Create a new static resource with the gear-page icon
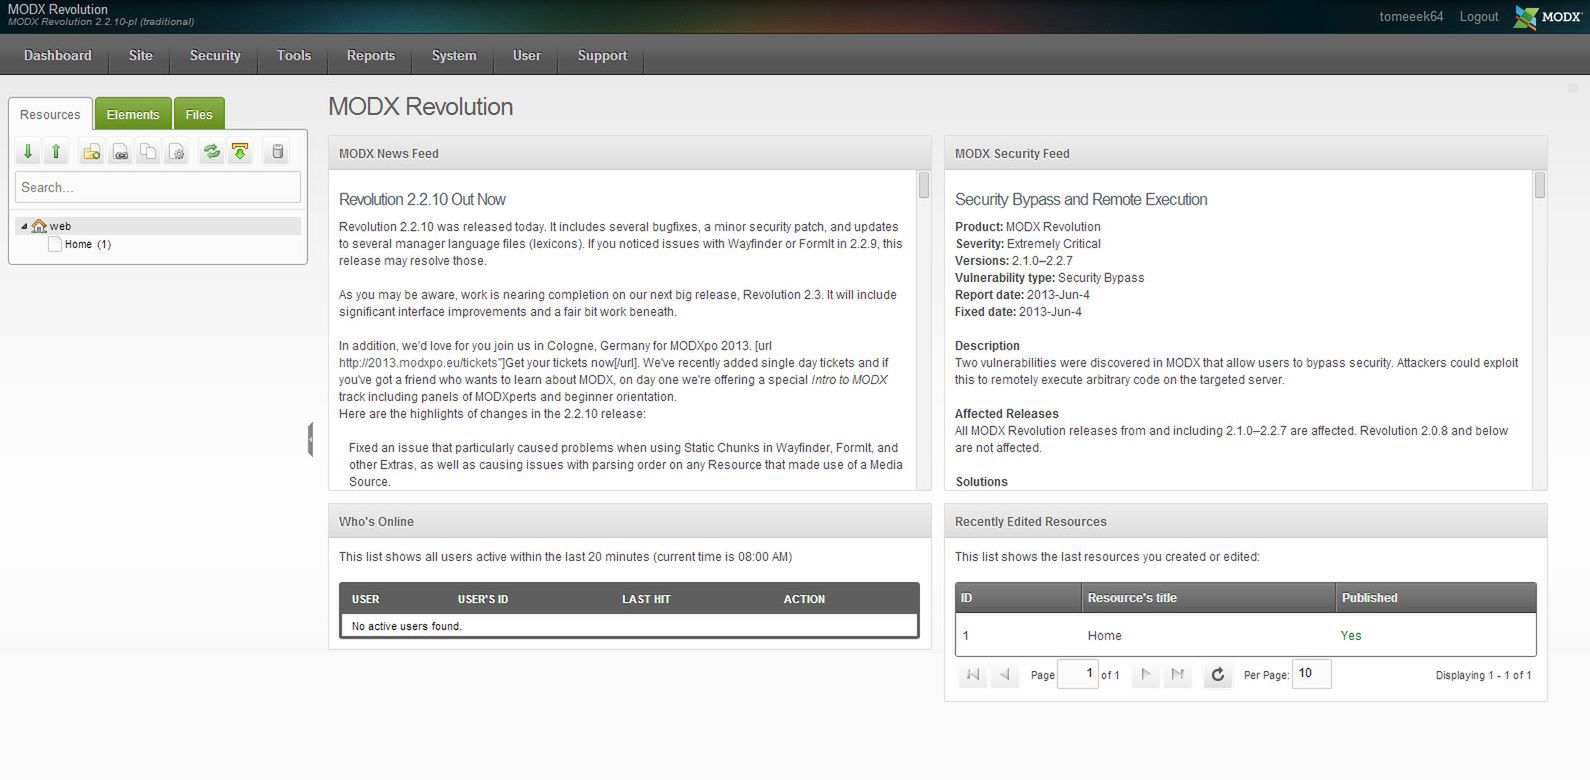1590x780 pixels. point(177,152)
